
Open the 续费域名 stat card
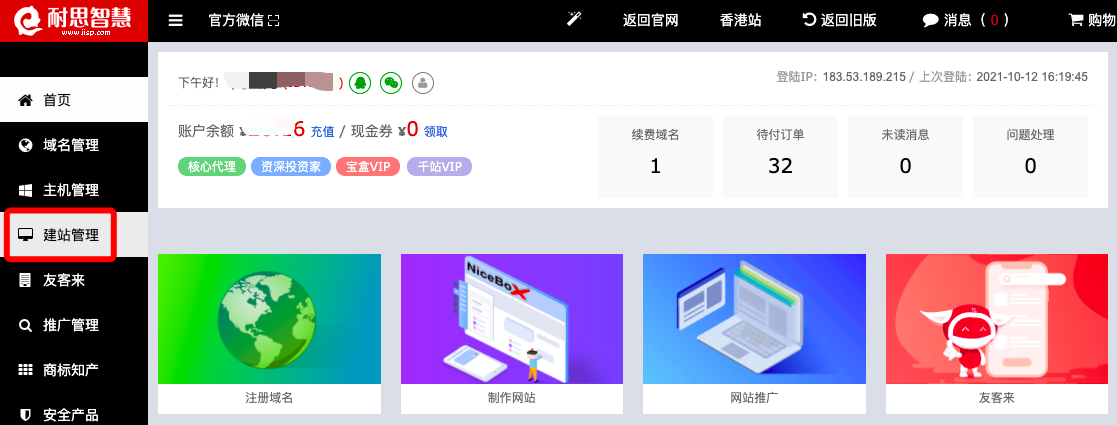tap(655, 157)
